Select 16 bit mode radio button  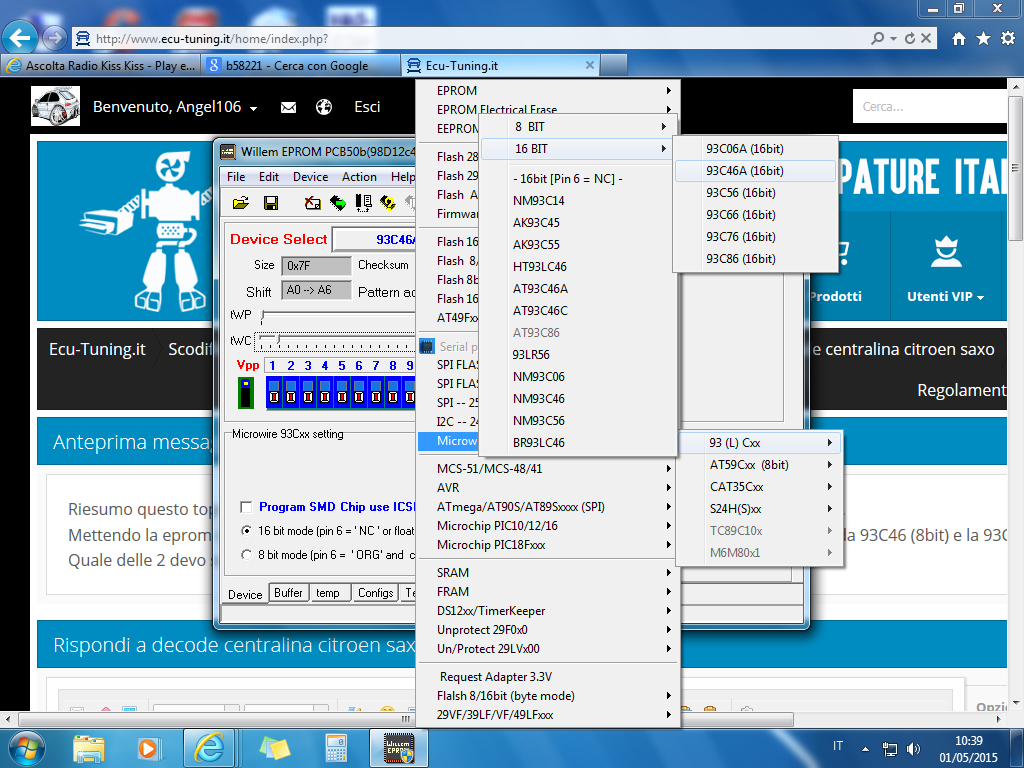(x=246, y=530)
